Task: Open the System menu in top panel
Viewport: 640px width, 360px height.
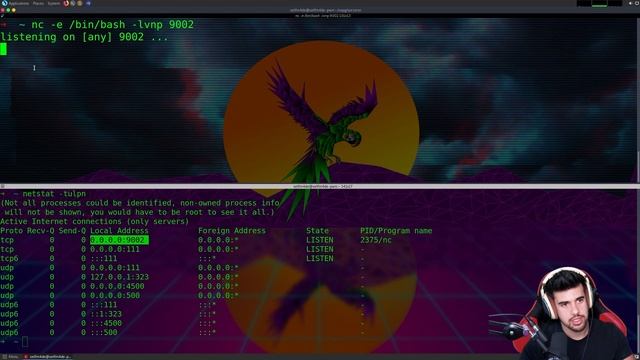Action: (x=53, y=3)
